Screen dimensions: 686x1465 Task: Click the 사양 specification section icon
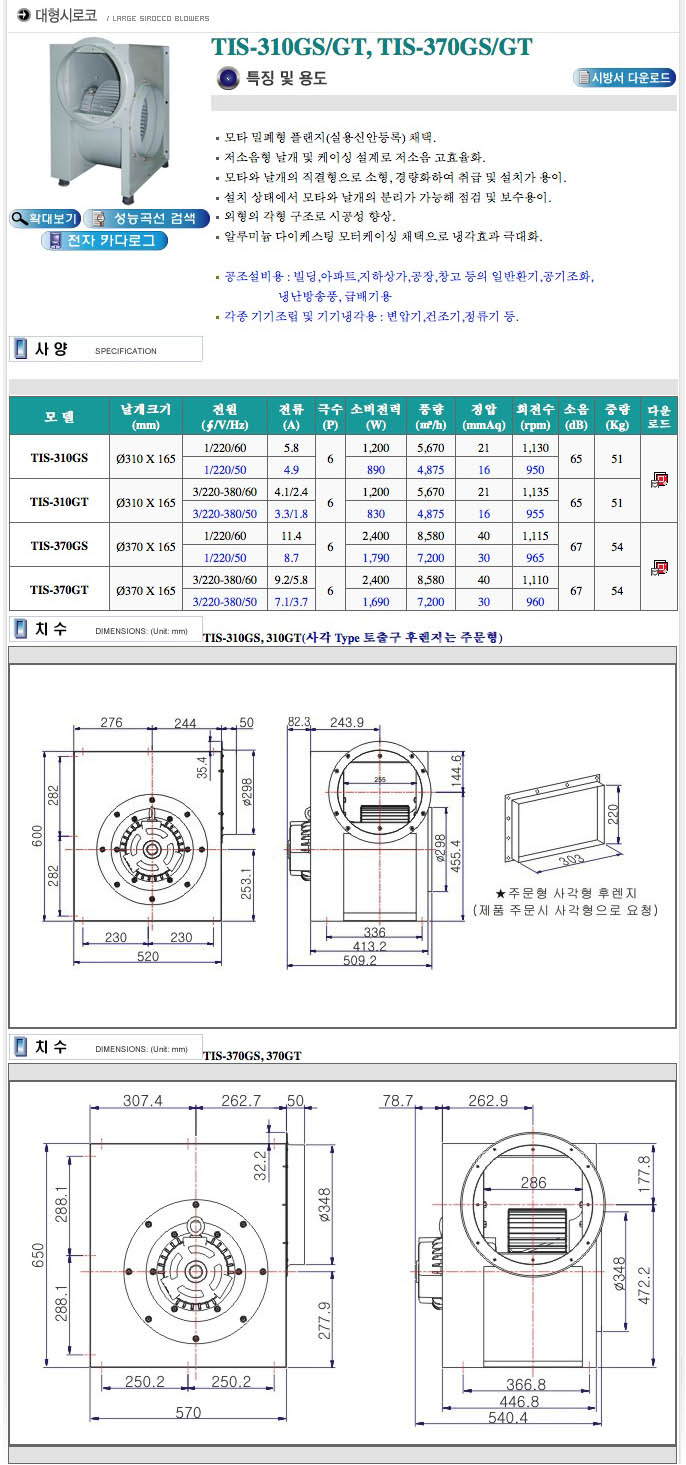pyautogui.click(x=20, y=349)
